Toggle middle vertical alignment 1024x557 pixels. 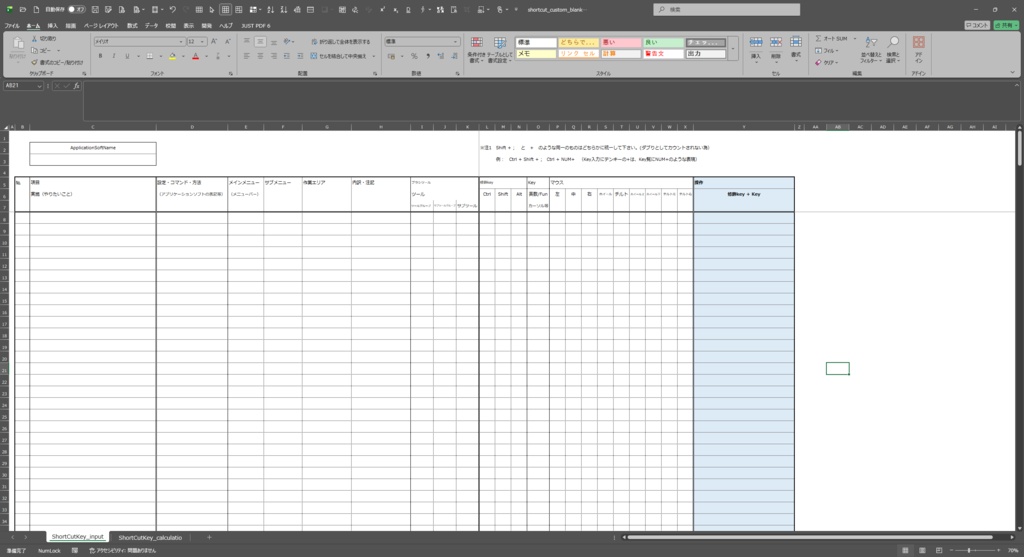pos(260,41)
